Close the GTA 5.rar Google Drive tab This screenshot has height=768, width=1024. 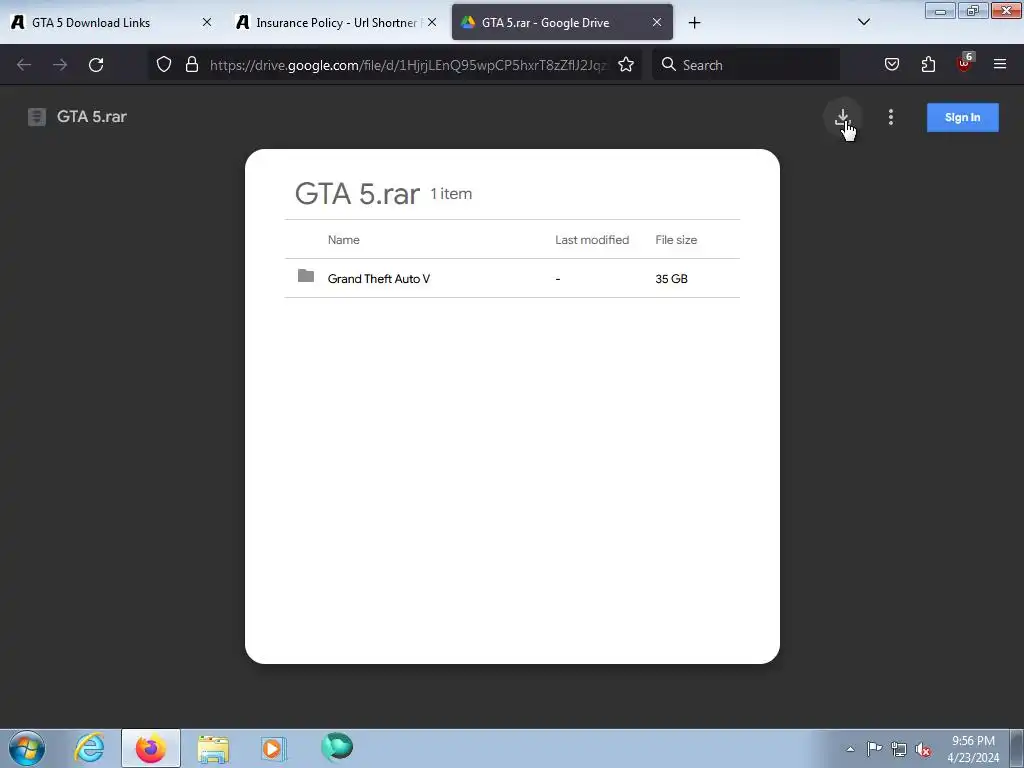click(657, 22)
